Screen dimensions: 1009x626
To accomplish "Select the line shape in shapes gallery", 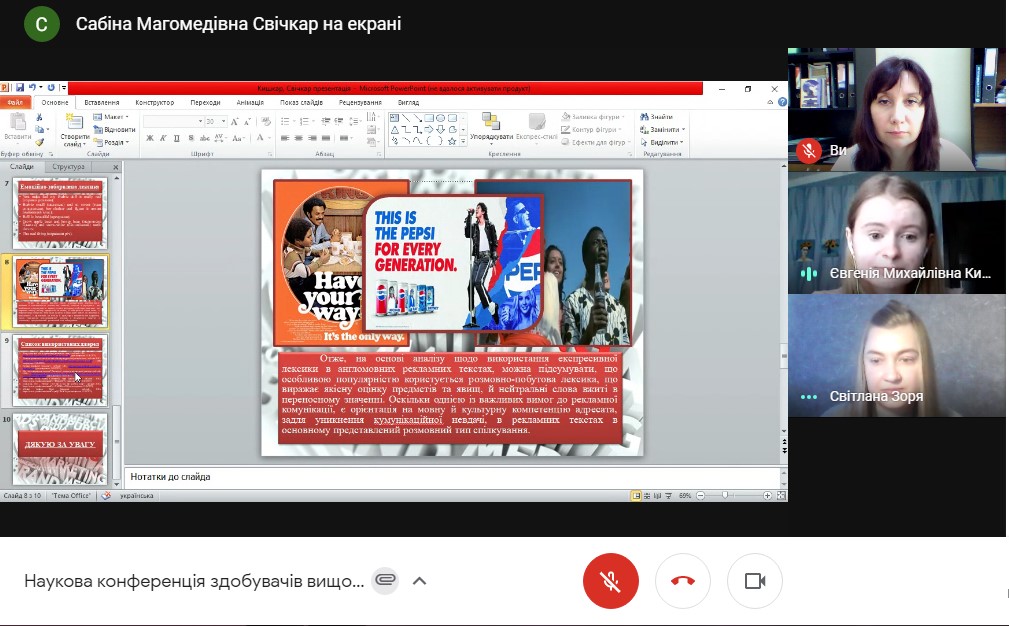I will [x=406, y=118].
